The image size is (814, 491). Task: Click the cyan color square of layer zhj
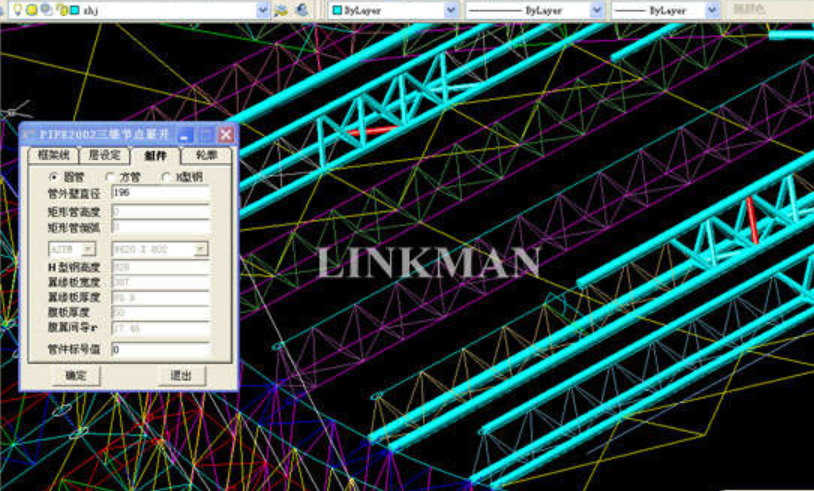click(75, 10)
